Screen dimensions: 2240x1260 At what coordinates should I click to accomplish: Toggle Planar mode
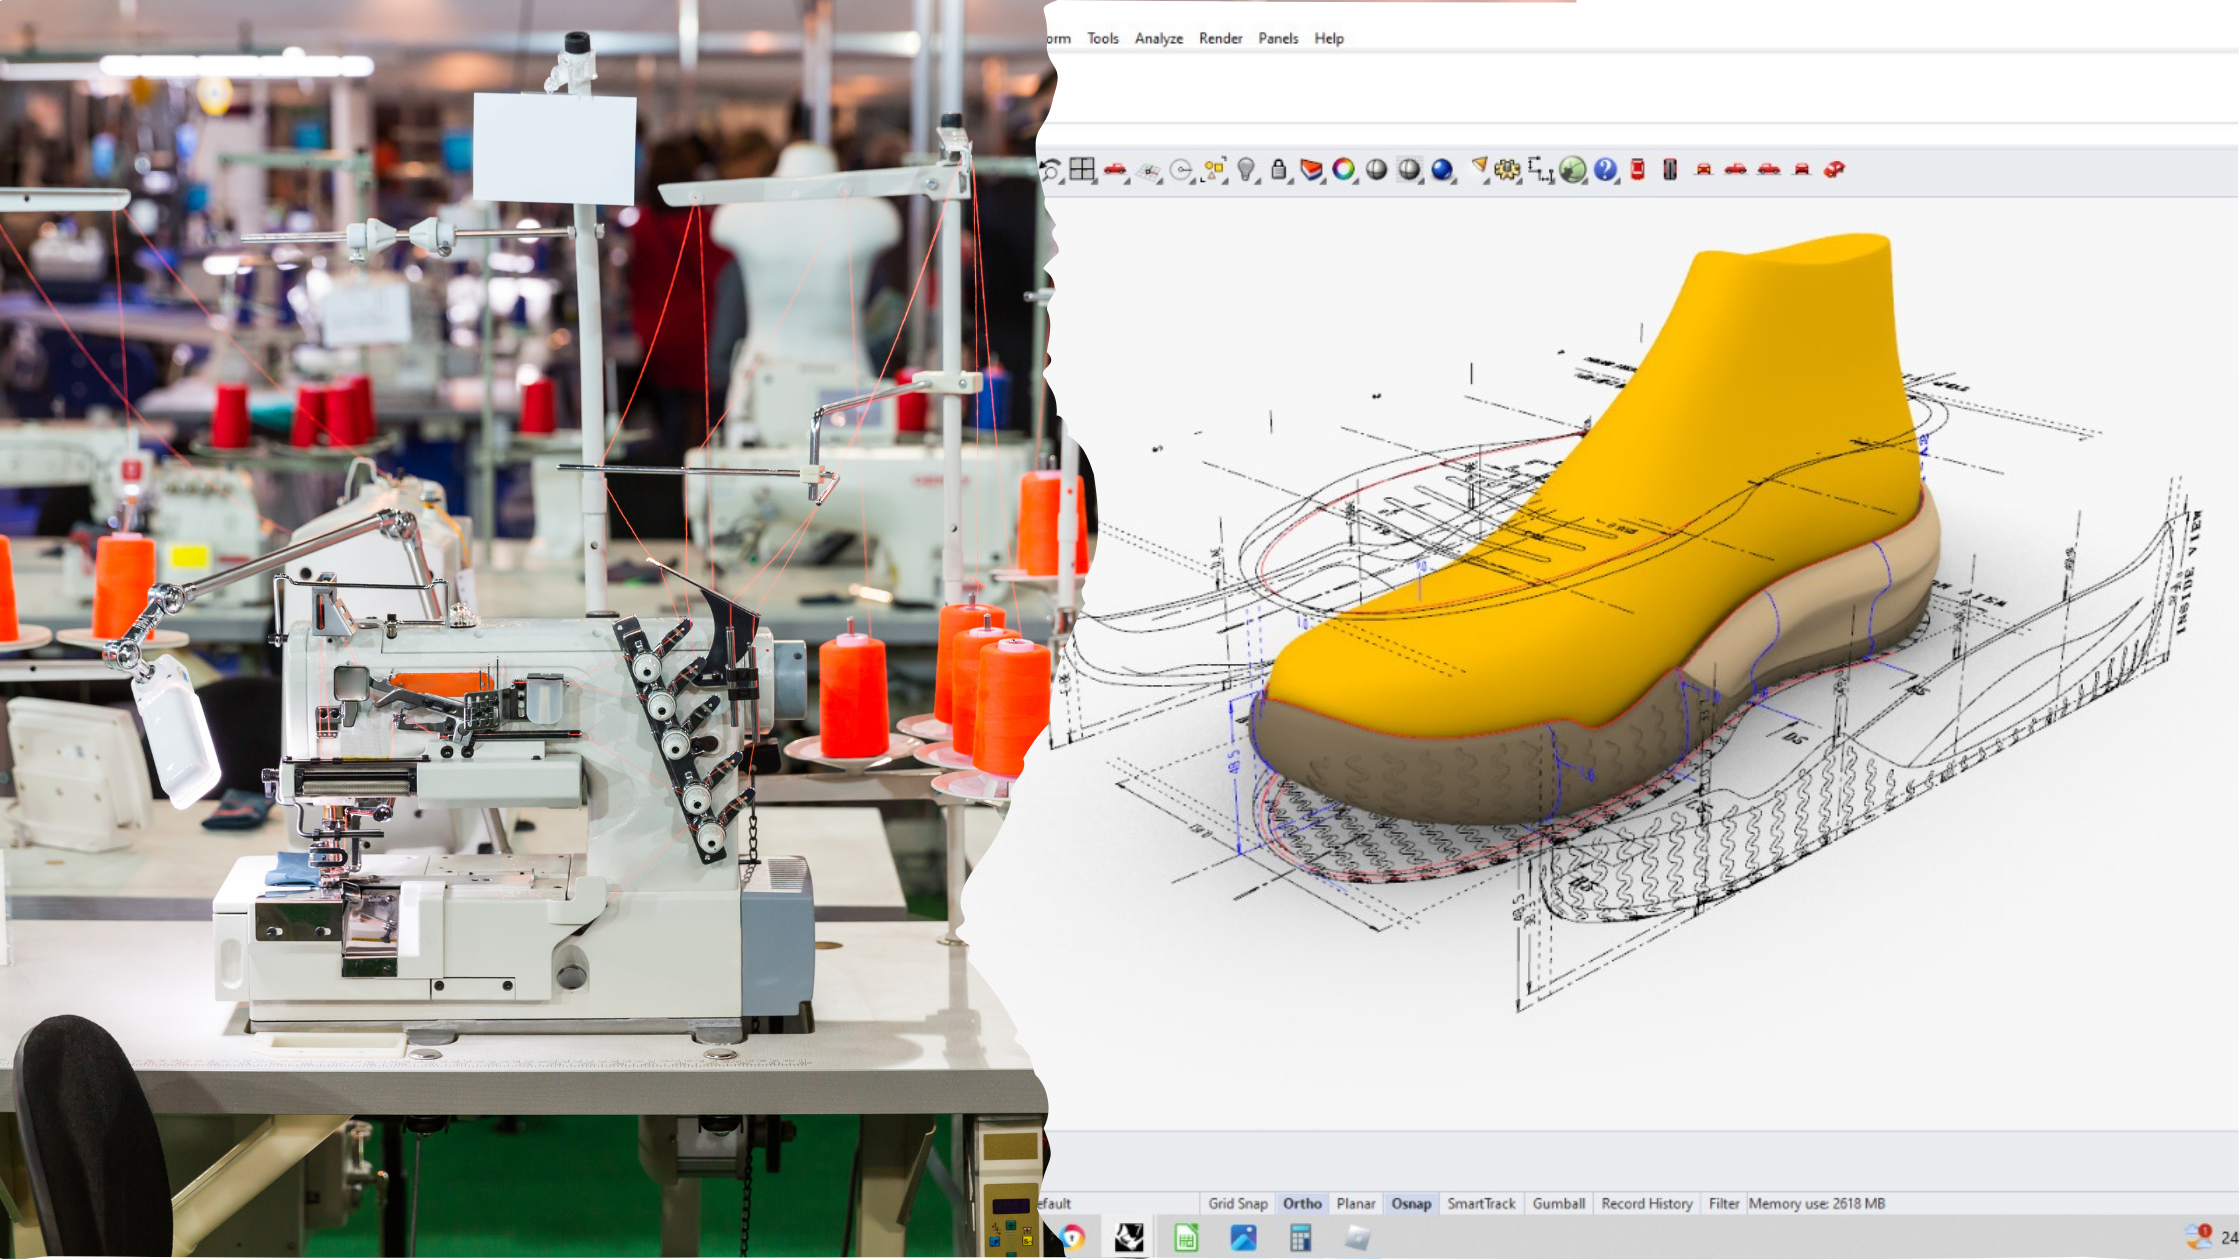pyautogui.click(x=1356, y=1203)
